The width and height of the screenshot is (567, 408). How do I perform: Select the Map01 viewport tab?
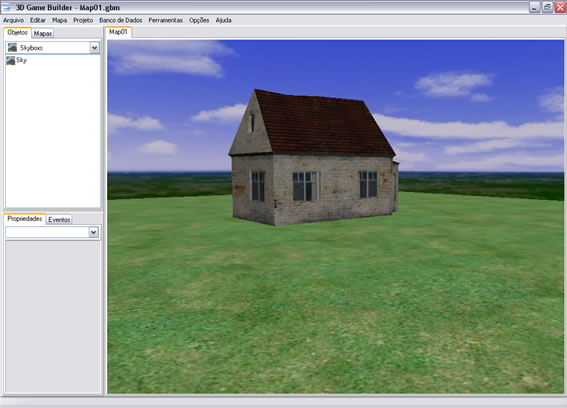click(x=118, y=32)
